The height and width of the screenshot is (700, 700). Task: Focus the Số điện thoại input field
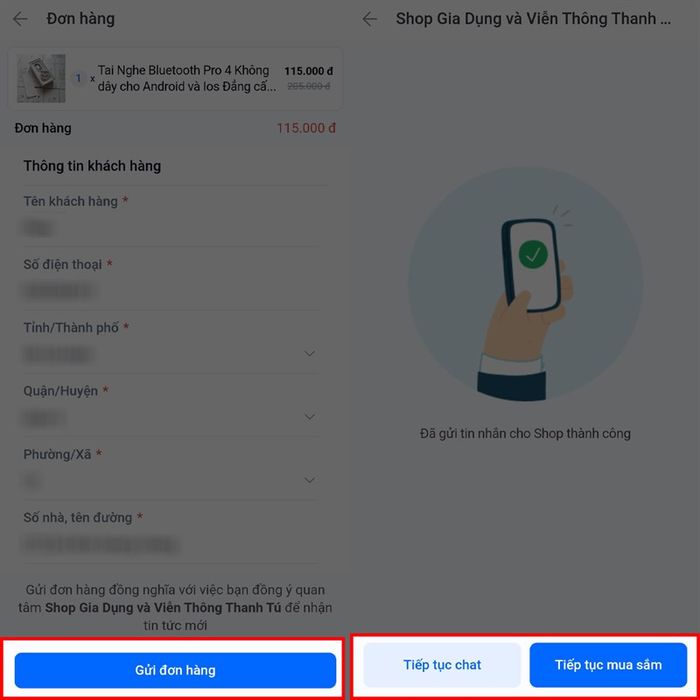pyautogui.click(x=171, y=292)
